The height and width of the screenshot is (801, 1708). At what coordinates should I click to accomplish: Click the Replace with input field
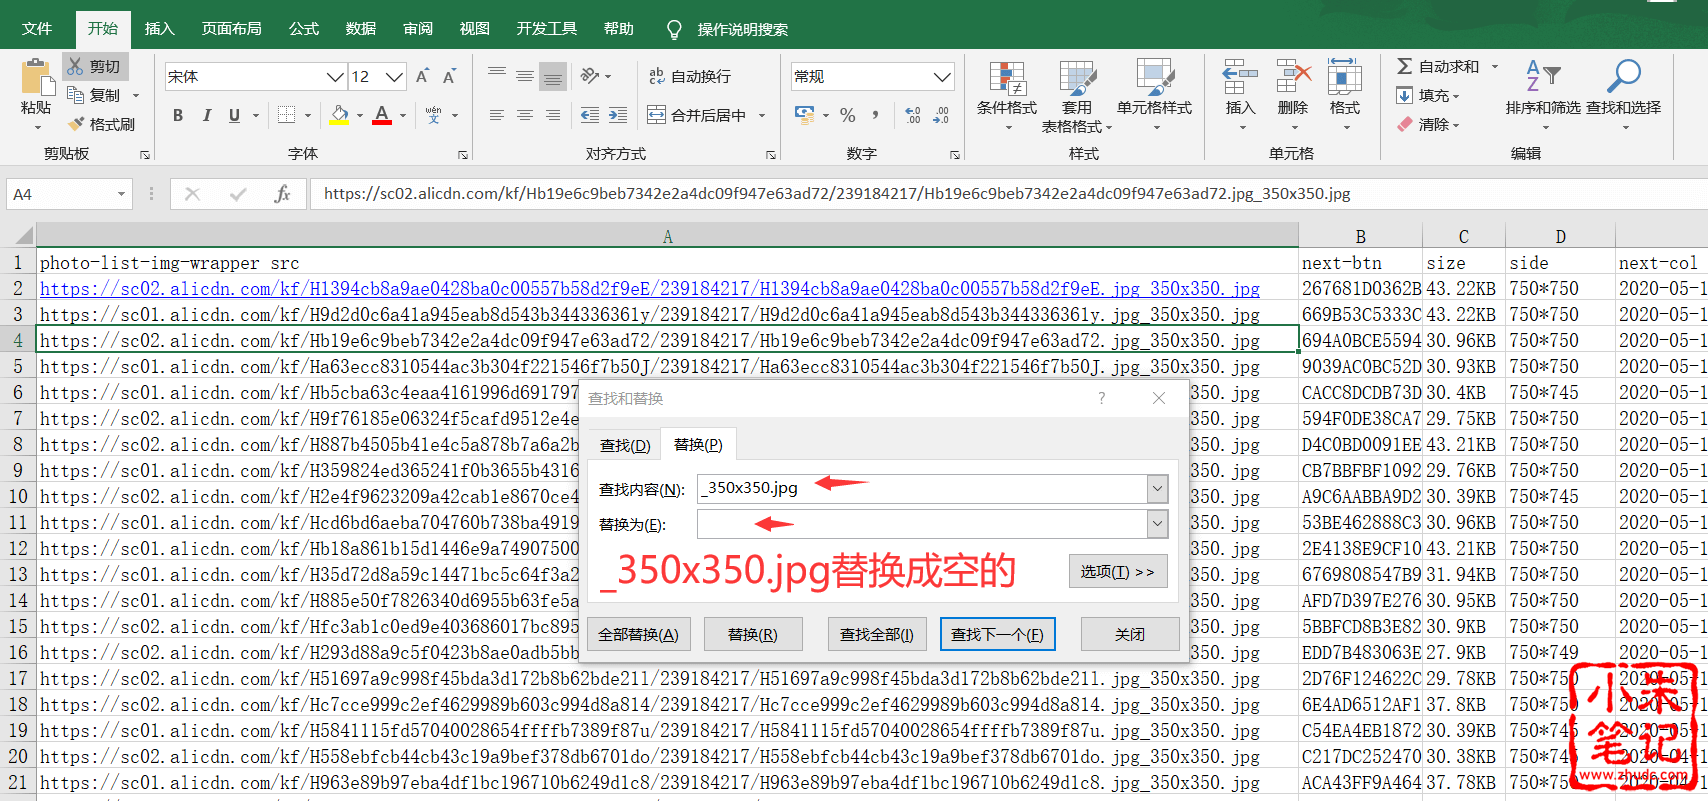922,524
